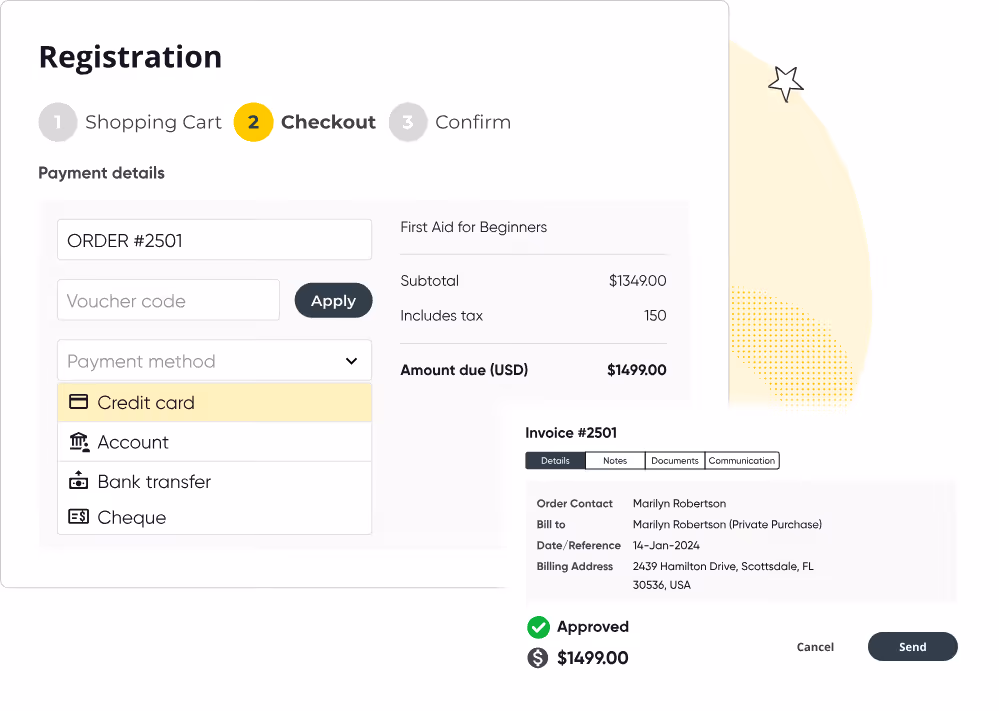The width and height of the screenshot is (999, 711).
Task: Select the Cheque payment icon
Action: coord(78,516)
